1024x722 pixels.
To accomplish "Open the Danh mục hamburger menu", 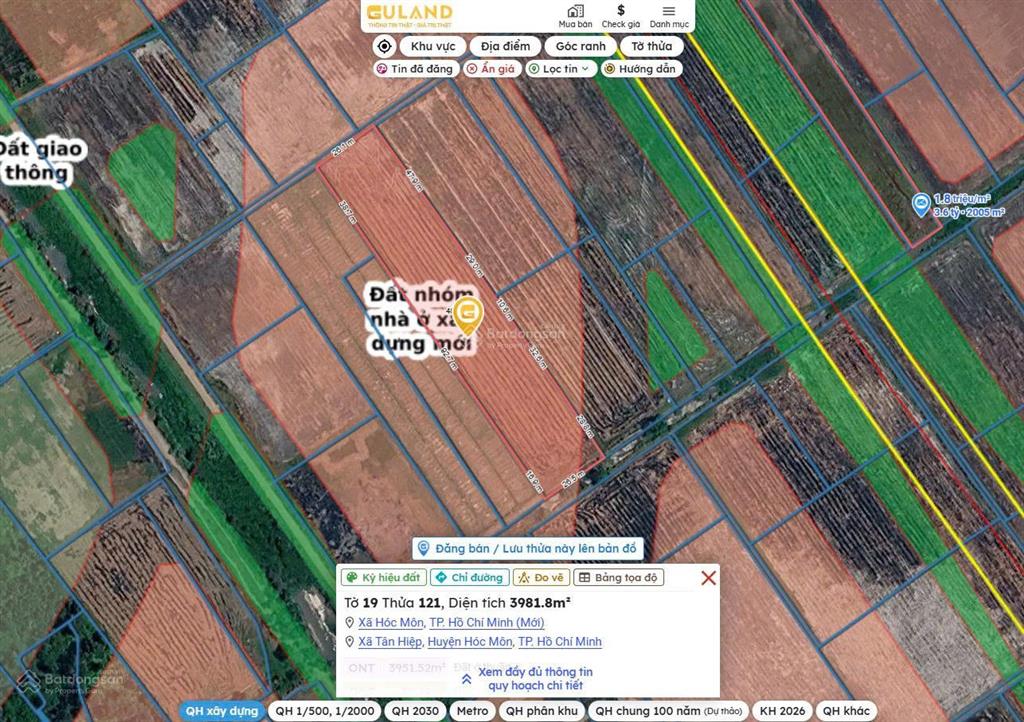I will [x=669, y=16].
